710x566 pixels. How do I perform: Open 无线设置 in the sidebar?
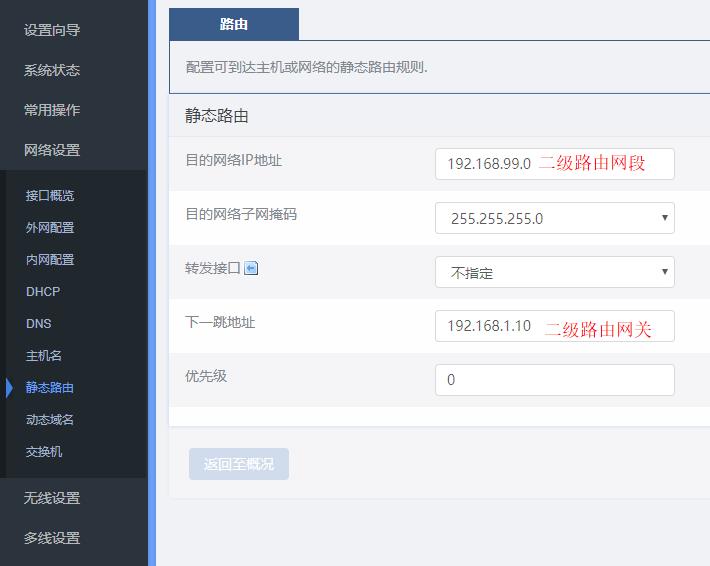pyautogui.click(x=52, y=498)
